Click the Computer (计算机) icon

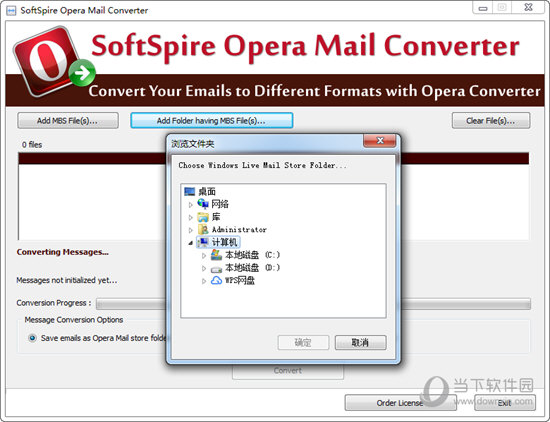tap(203, 242)
